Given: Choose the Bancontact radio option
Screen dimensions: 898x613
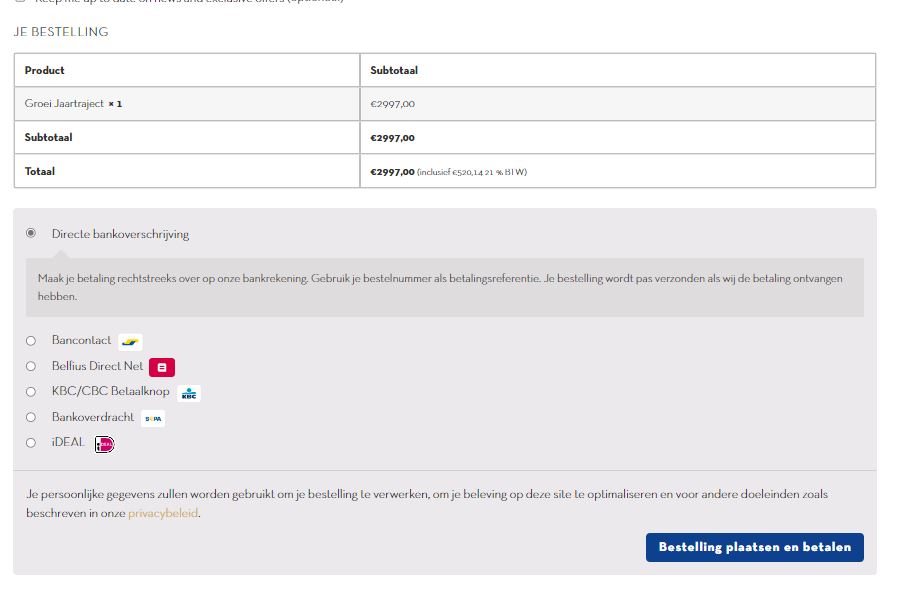Looking at the screenshot, I should point(31,341).
